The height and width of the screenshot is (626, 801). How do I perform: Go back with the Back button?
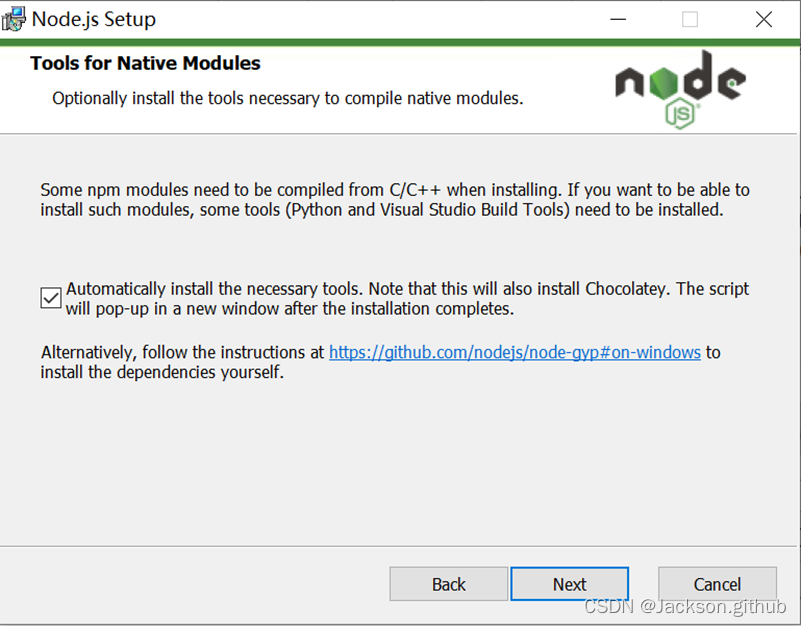pyautogui.click(x=448, y=584)
